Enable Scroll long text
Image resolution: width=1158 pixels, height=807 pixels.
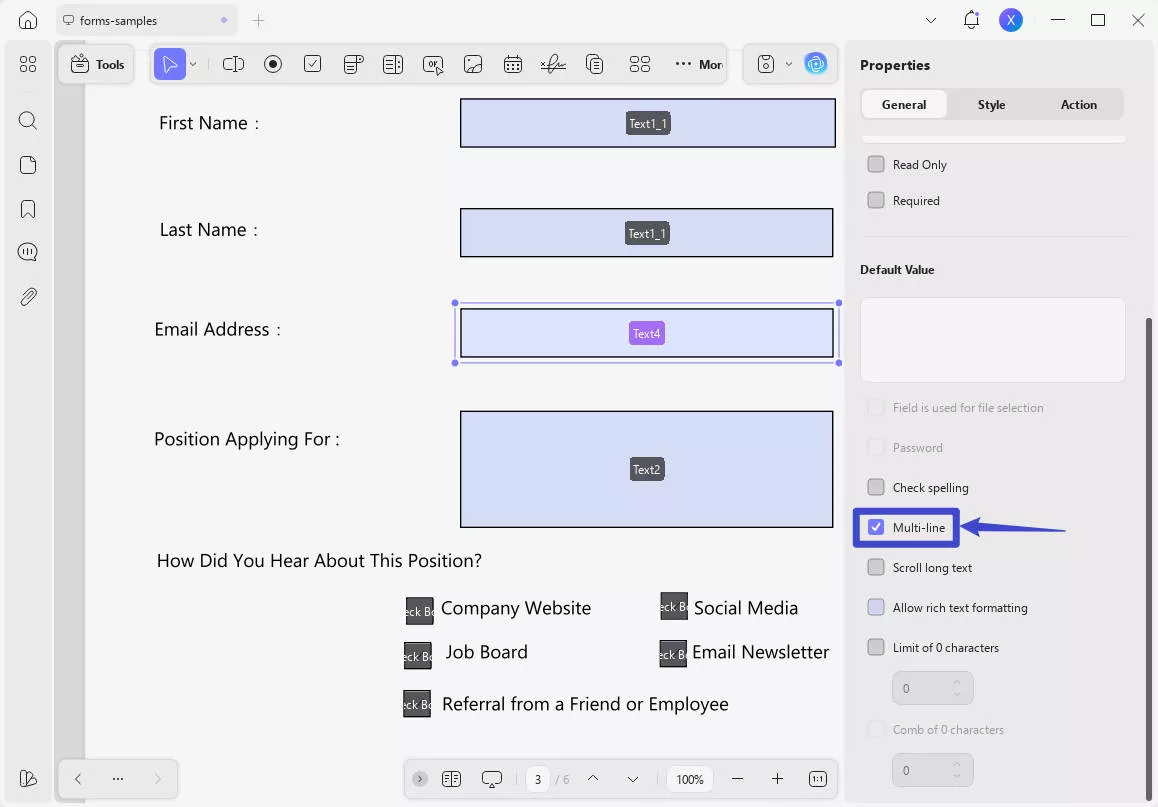point(877,567)
